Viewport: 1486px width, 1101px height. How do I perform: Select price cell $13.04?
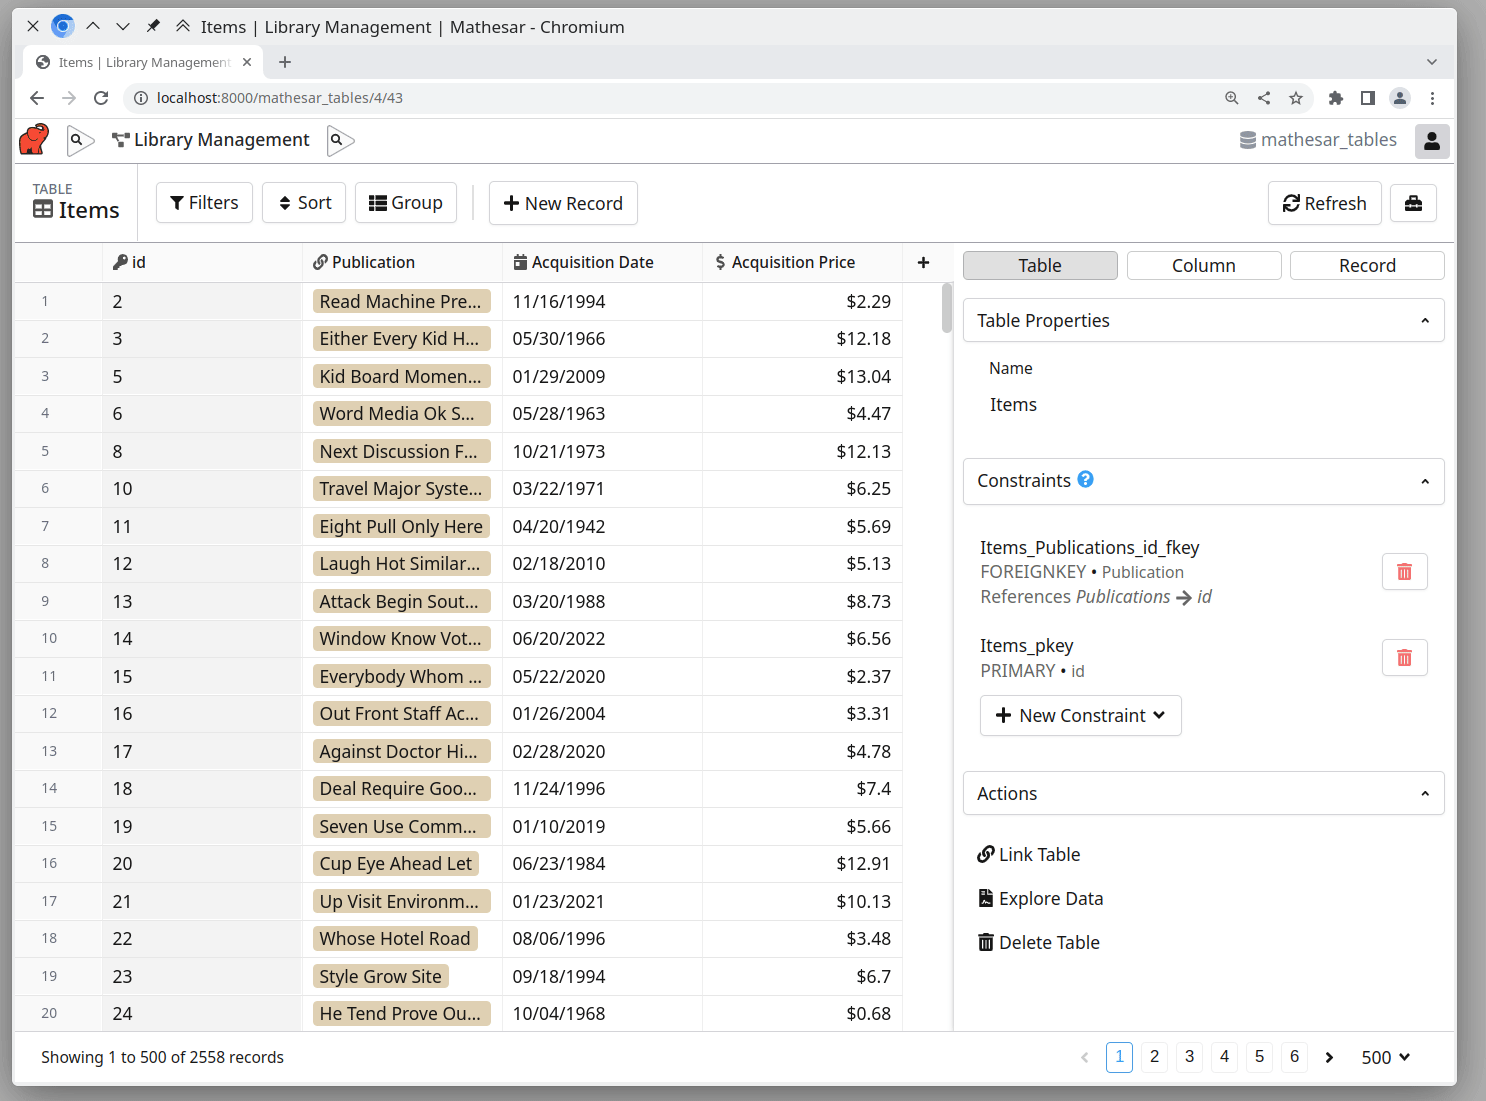pos(802,376)
